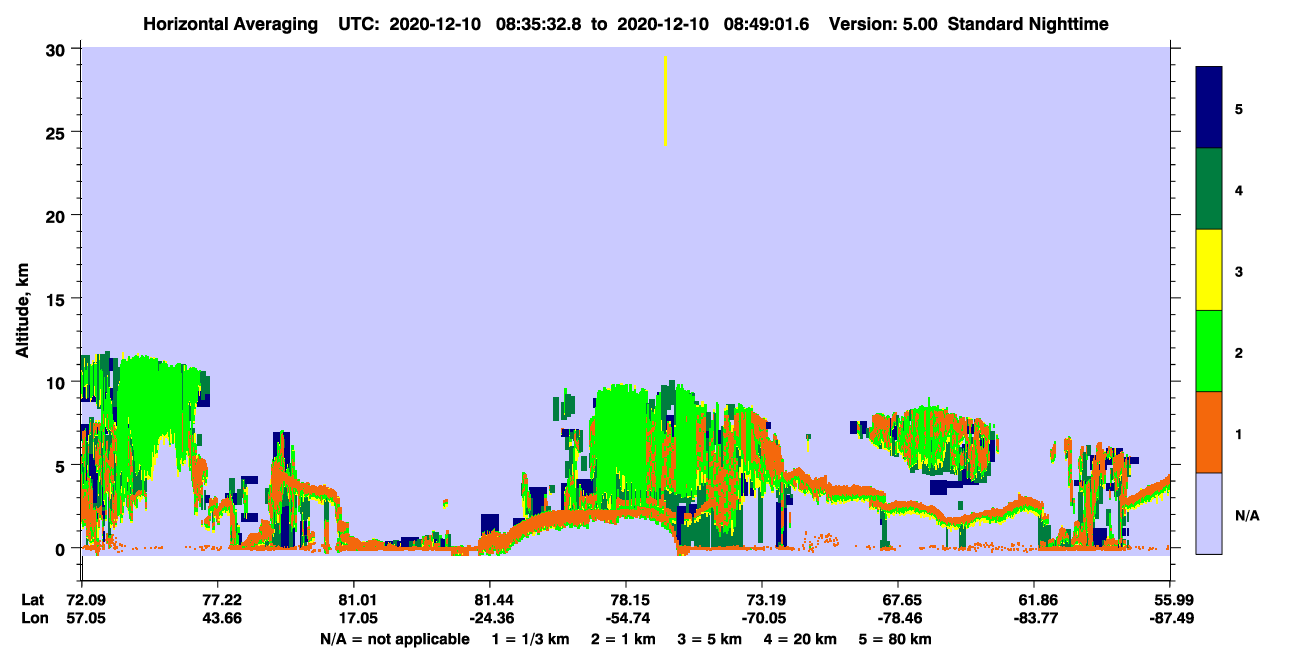Image resolution: width=1300 pixels, height=667 pixels.
Task: Click the '4 = 20 km' legend entry
Action: 801,639
